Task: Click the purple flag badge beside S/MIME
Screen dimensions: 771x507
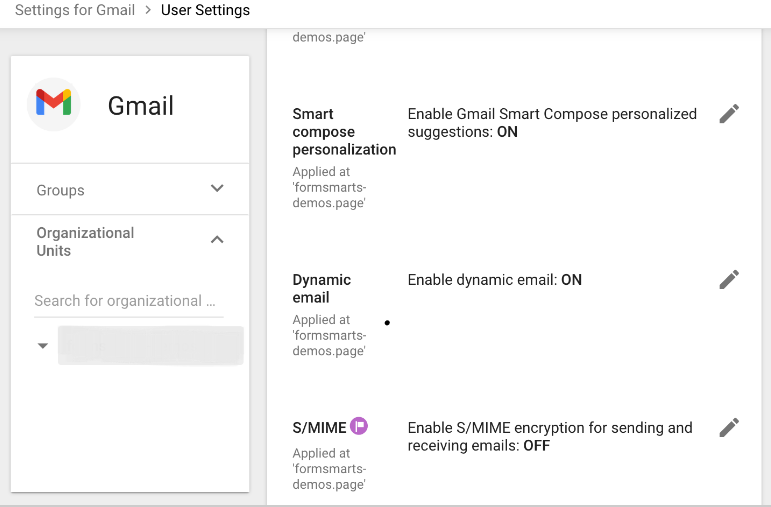Action: [x=359, y=426]
